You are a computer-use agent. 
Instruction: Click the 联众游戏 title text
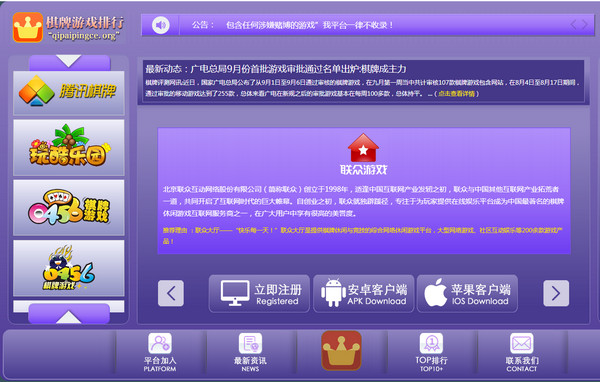click(364, 170)
